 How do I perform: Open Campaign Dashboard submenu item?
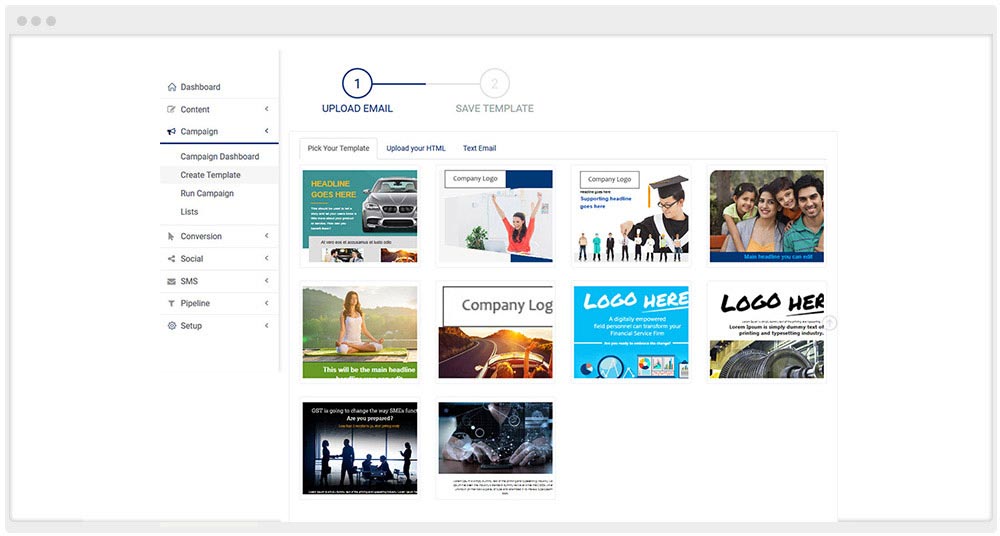(x=219, y=156)
